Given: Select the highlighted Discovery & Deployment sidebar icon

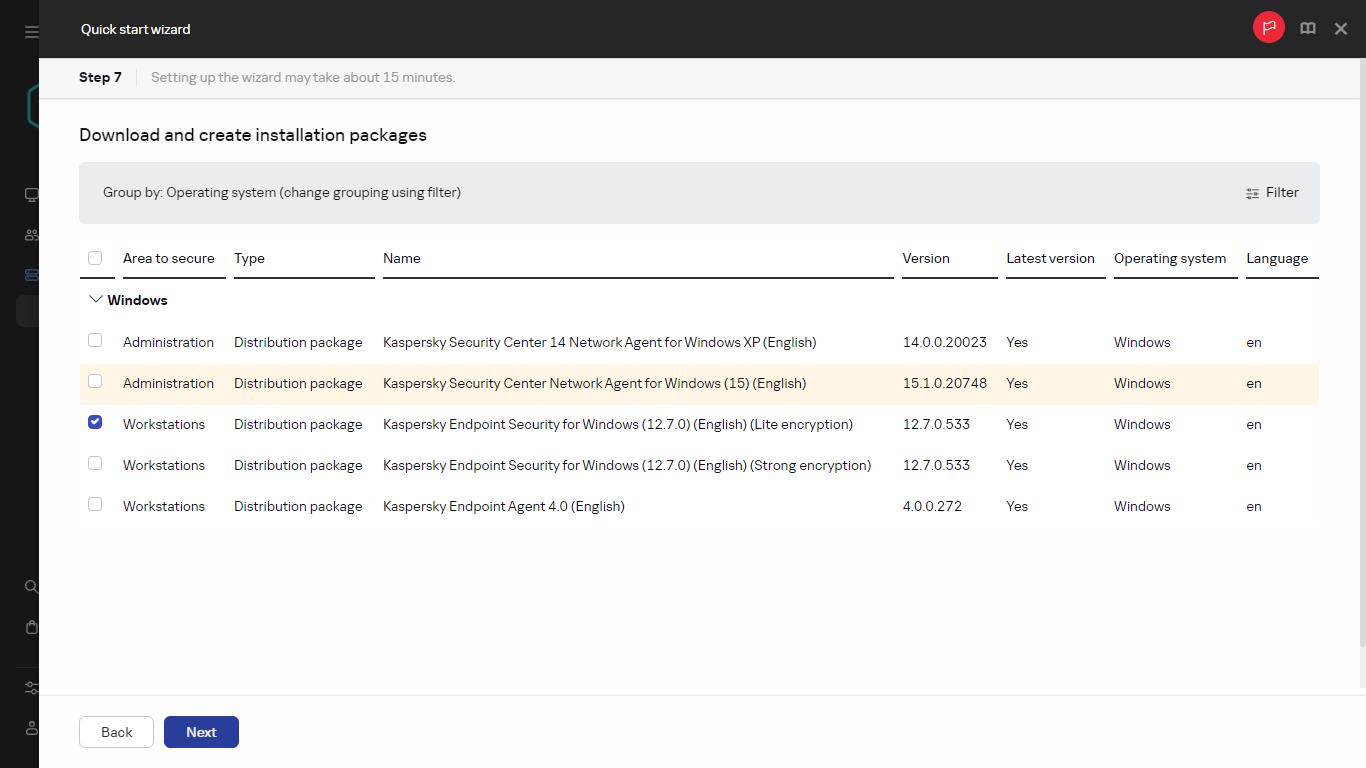Looking at the screenshot, I should pos(31,275).
